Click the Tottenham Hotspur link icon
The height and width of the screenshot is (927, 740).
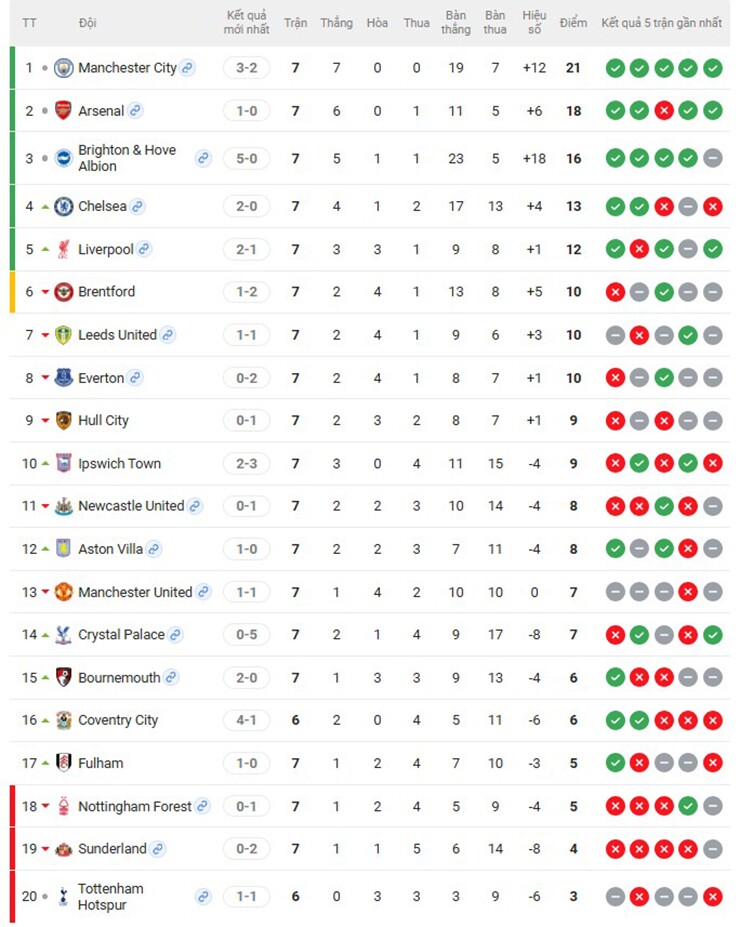pyautogui.click(x=203, y=896)
